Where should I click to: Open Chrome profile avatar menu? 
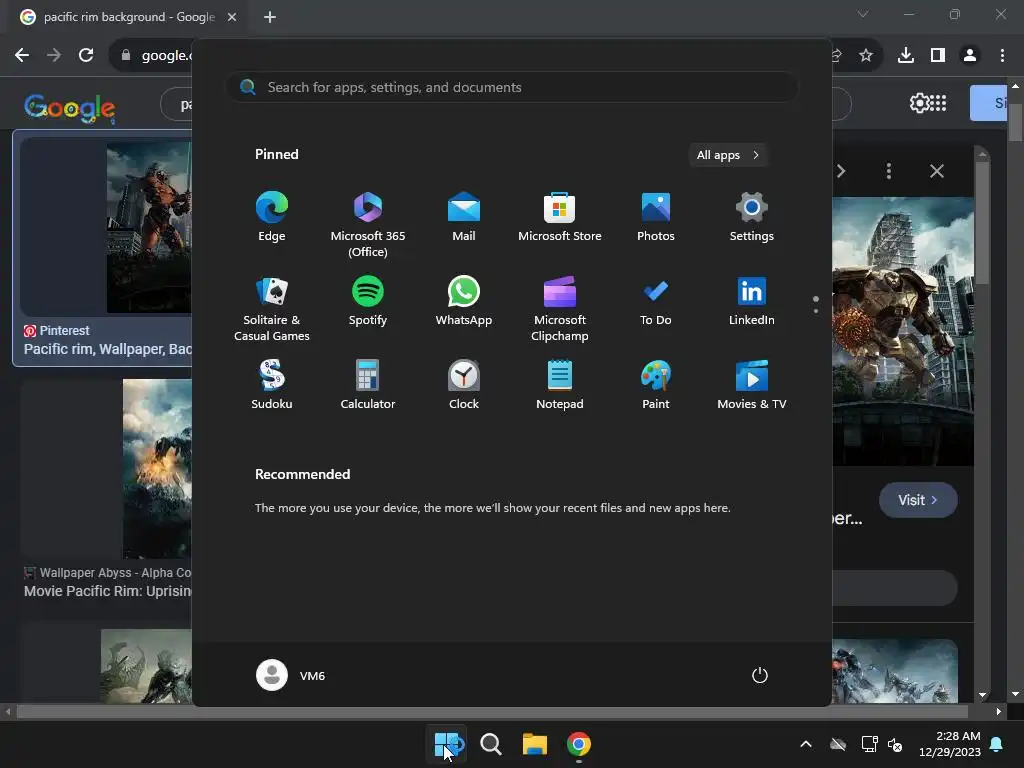coord(970,56)
